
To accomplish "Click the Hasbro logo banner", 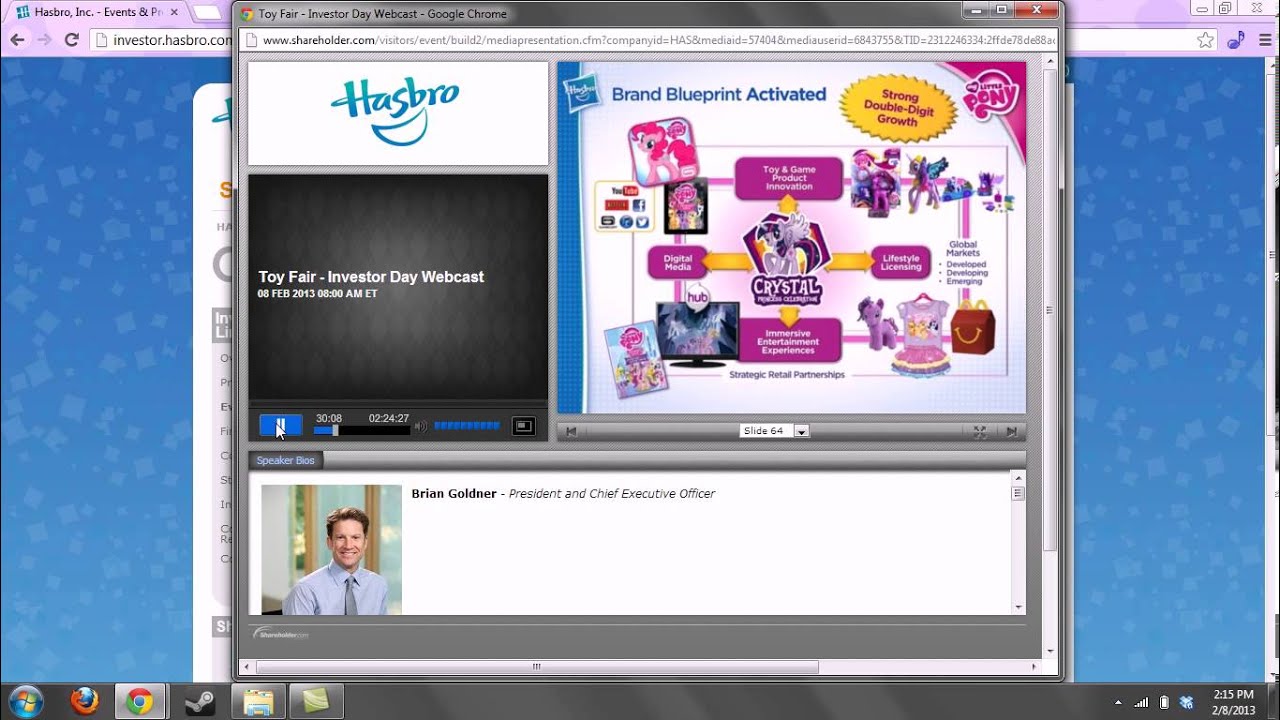I will click(398, 113).
